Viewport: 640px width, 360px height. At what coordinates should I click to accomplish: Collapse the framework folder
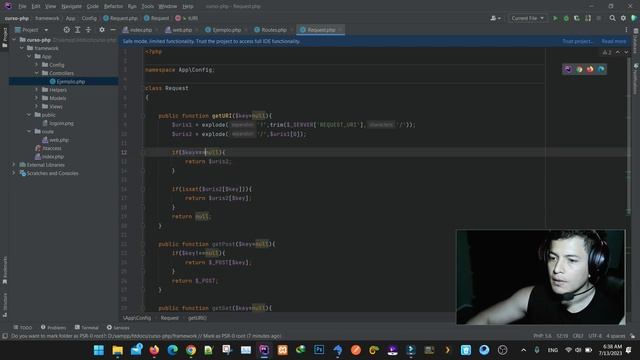pos(22,48)
